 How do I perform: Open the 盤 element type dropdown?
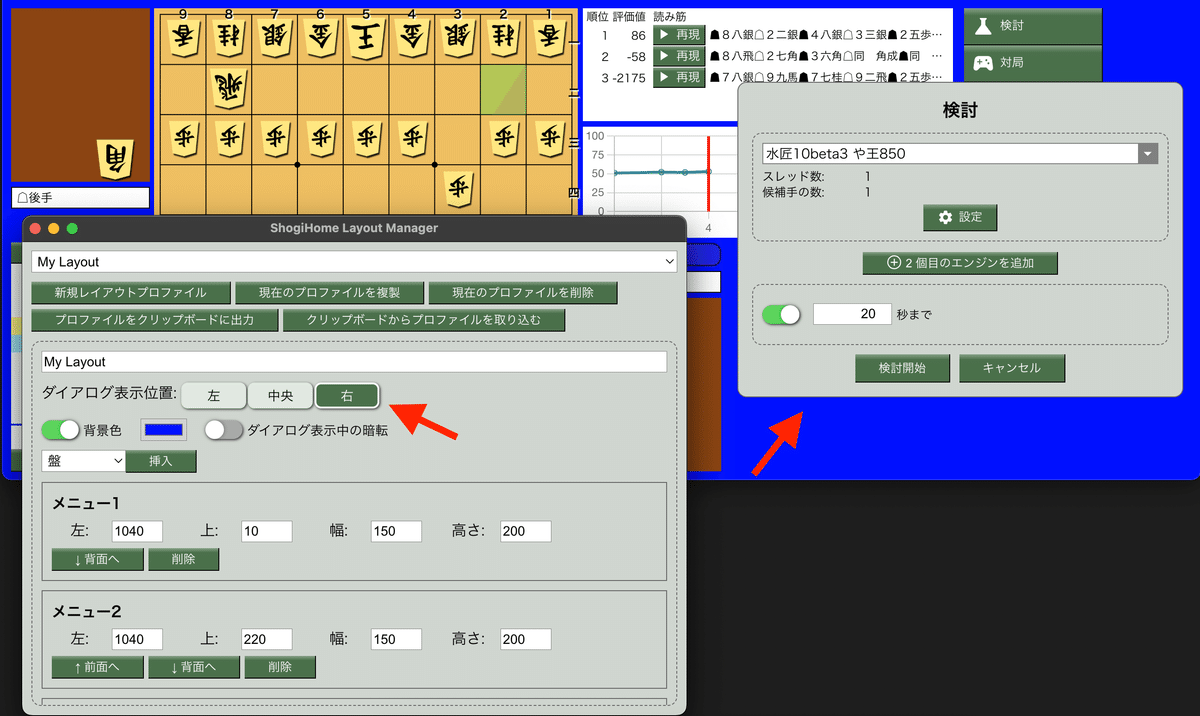pyautogui.click(x=83, y=460)
